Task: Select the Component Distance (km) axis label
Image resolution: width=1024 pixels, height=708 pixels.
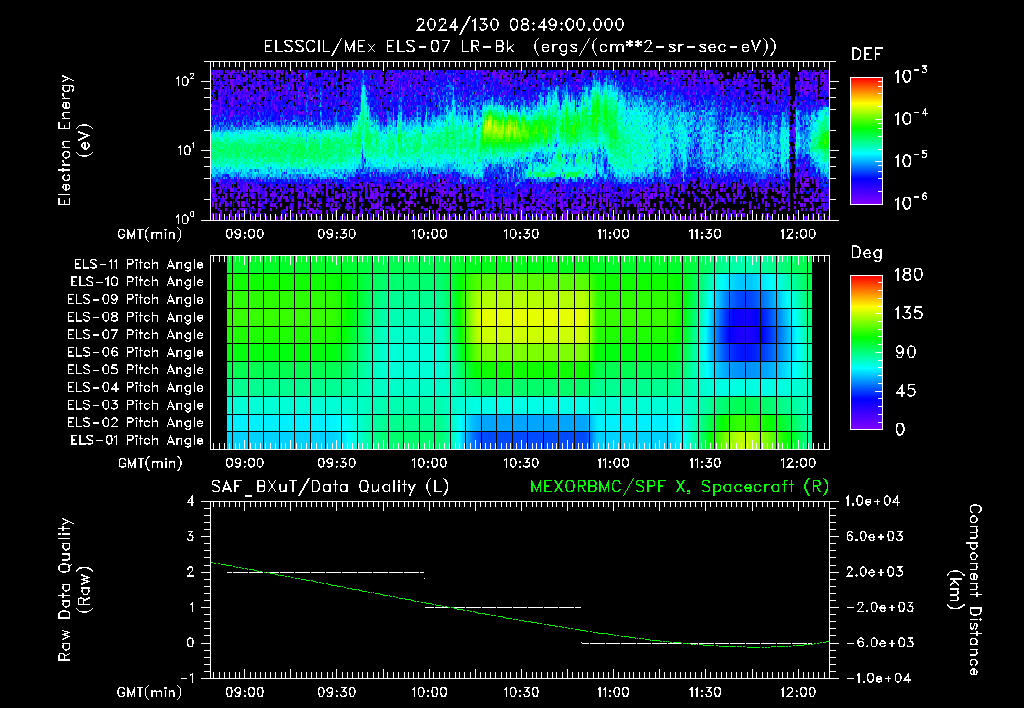Action: [x=965, y=590]
